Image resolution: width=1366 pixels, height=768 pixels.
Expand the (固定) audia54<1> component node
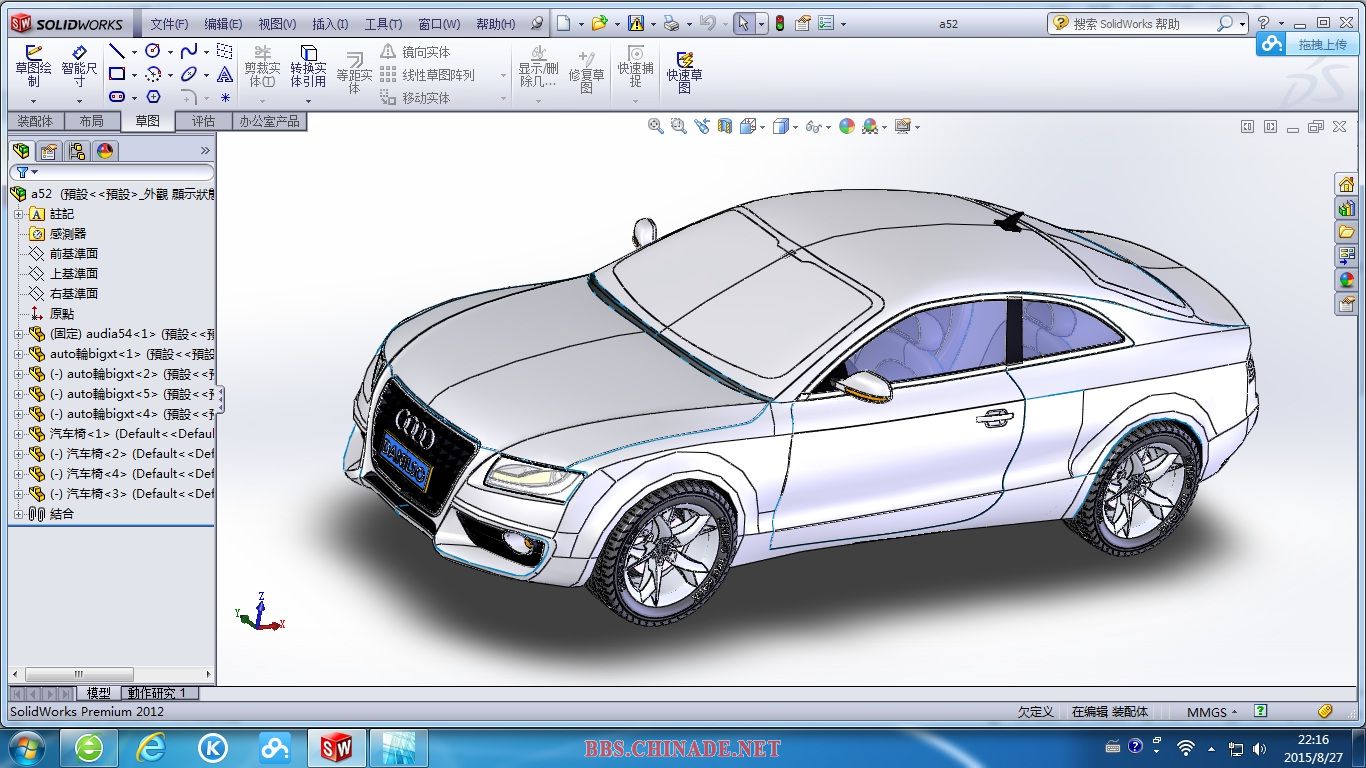tap(18, 334)
